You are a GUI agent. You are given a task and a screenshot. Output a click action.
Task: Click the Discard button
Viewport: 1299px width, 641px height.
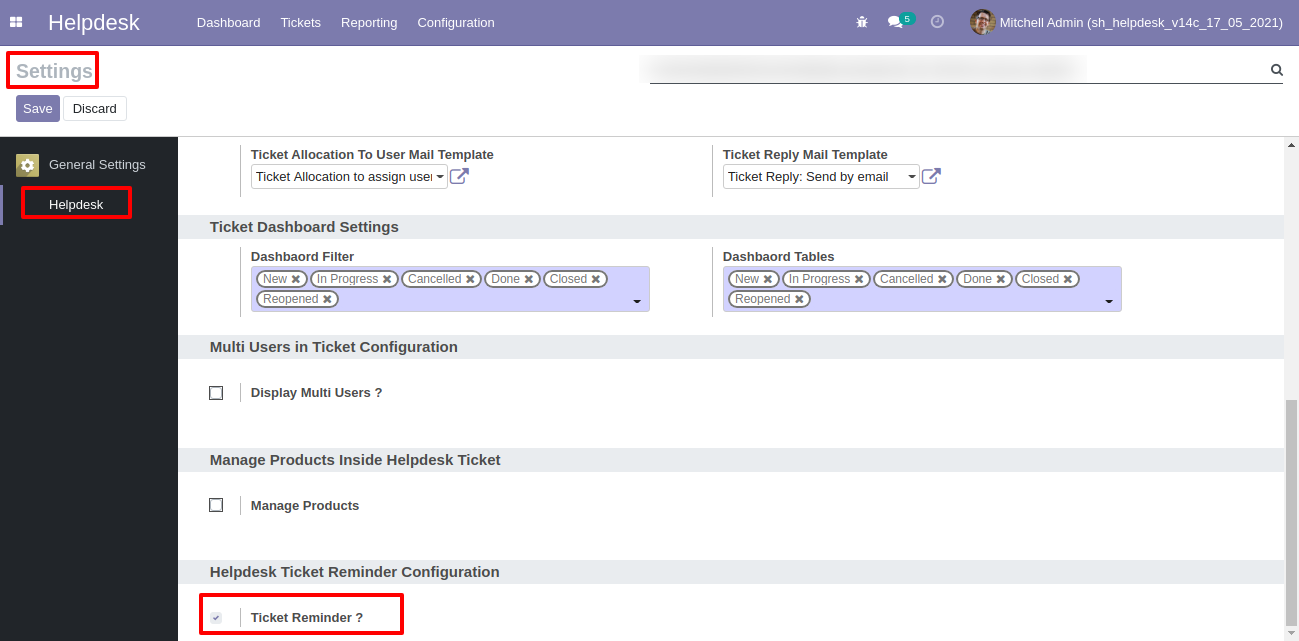[95, 109]
